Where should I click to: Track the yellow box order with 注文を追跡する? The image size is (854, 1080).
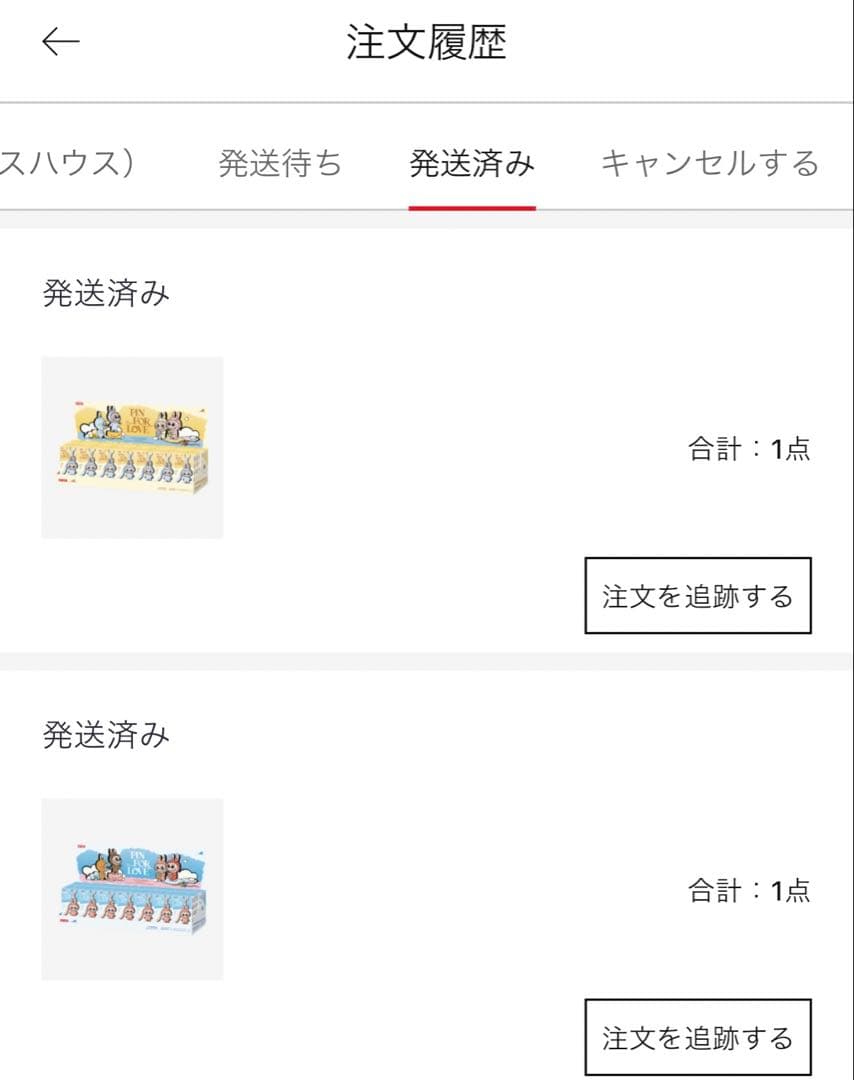pyautogui.click(x=697, y=596)
